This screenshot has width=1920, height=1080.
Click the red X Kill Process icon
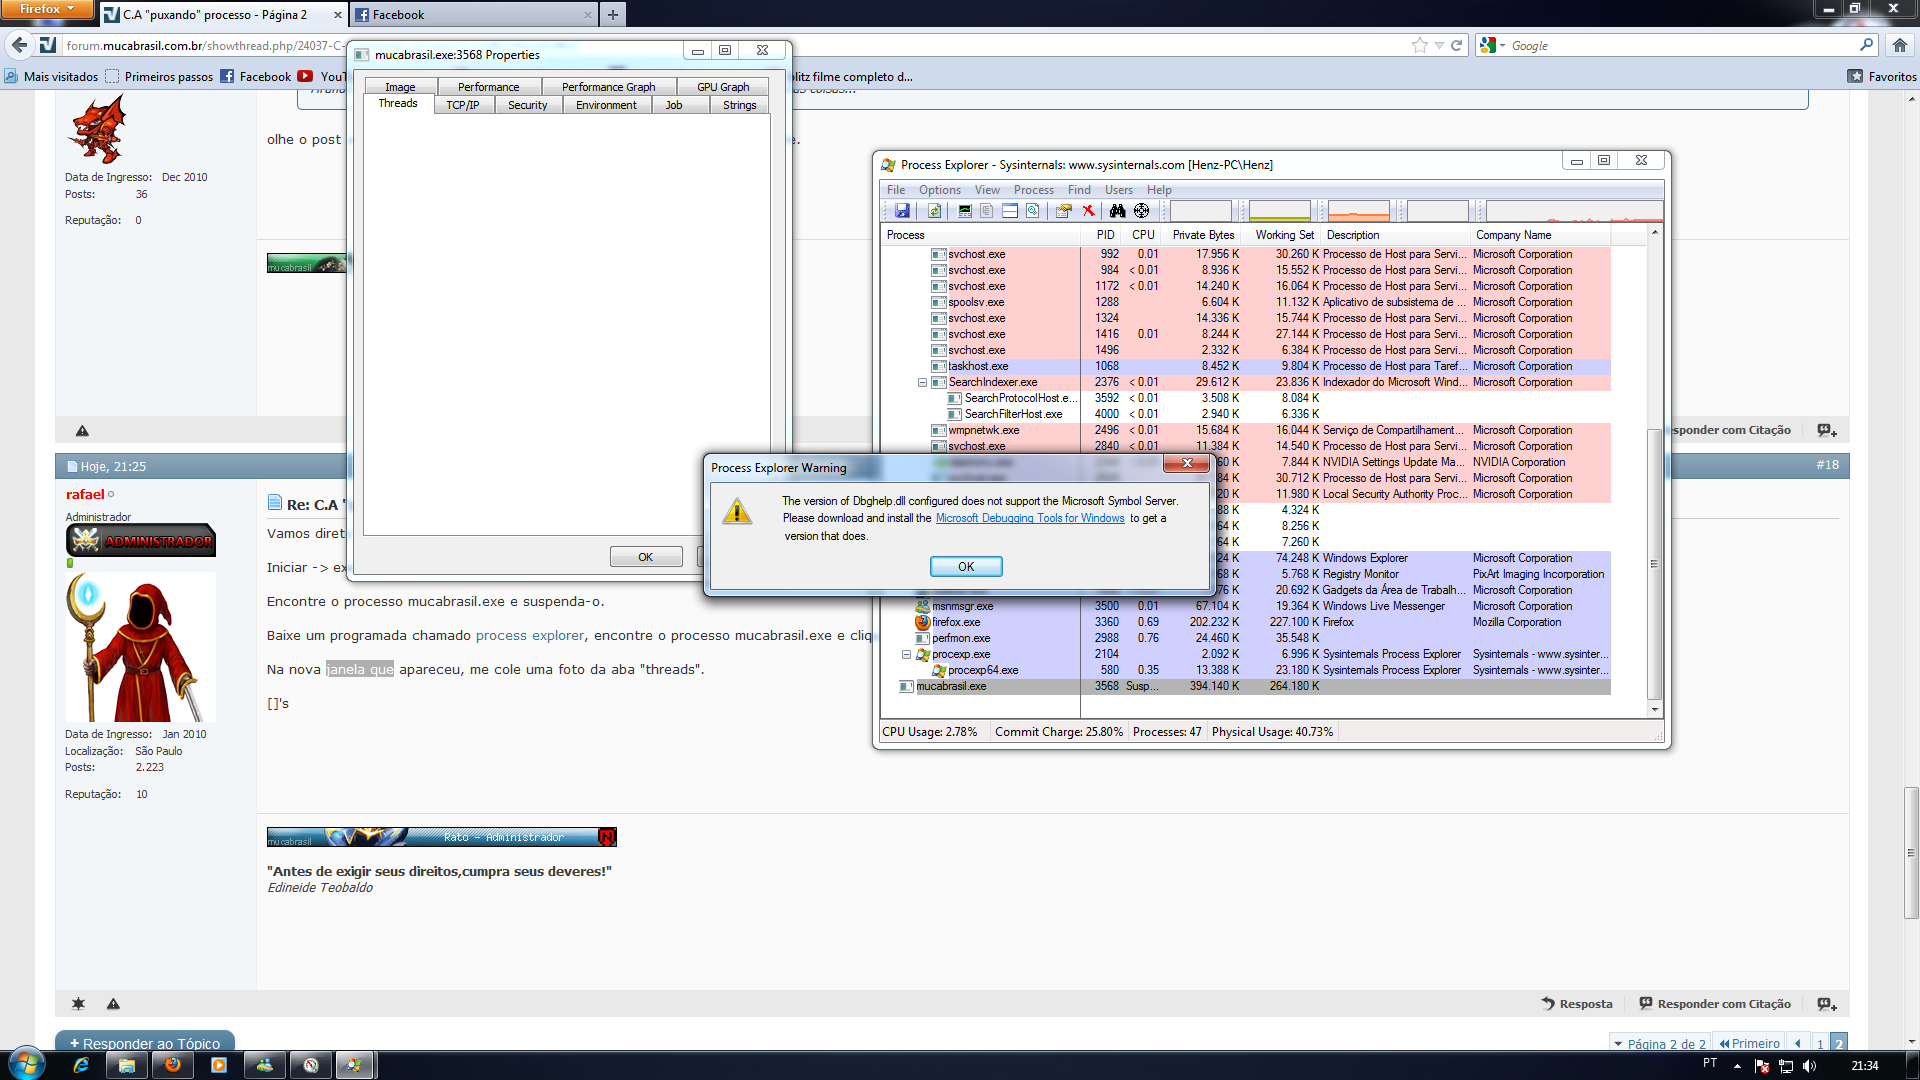(x=1088, y=211)
